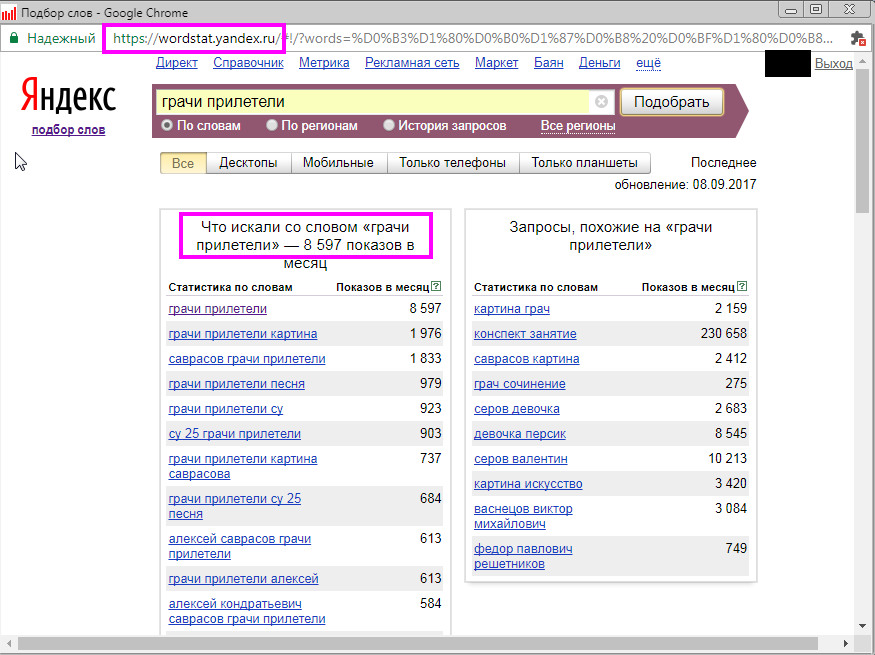Image resolution: width=875 pixels, height=655 pixels.
Task: Open the 'серов валентин' similar query
Action: (521, 459)
